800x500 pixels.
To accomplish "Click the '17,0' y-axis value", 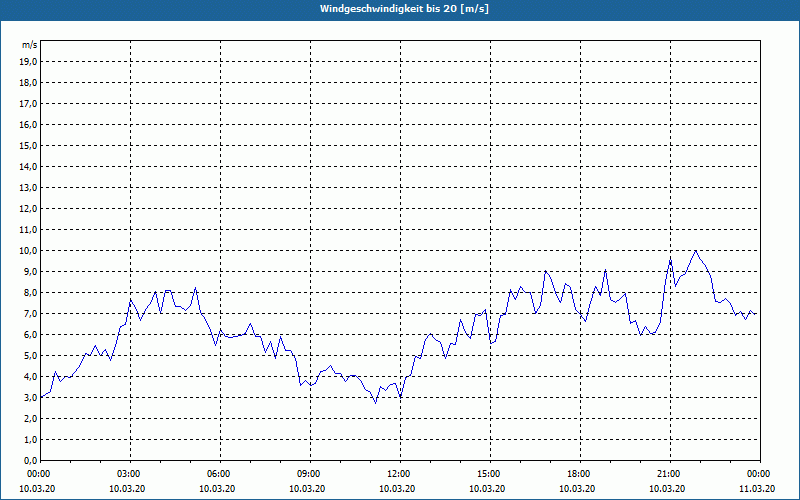I will click(28, 104).
